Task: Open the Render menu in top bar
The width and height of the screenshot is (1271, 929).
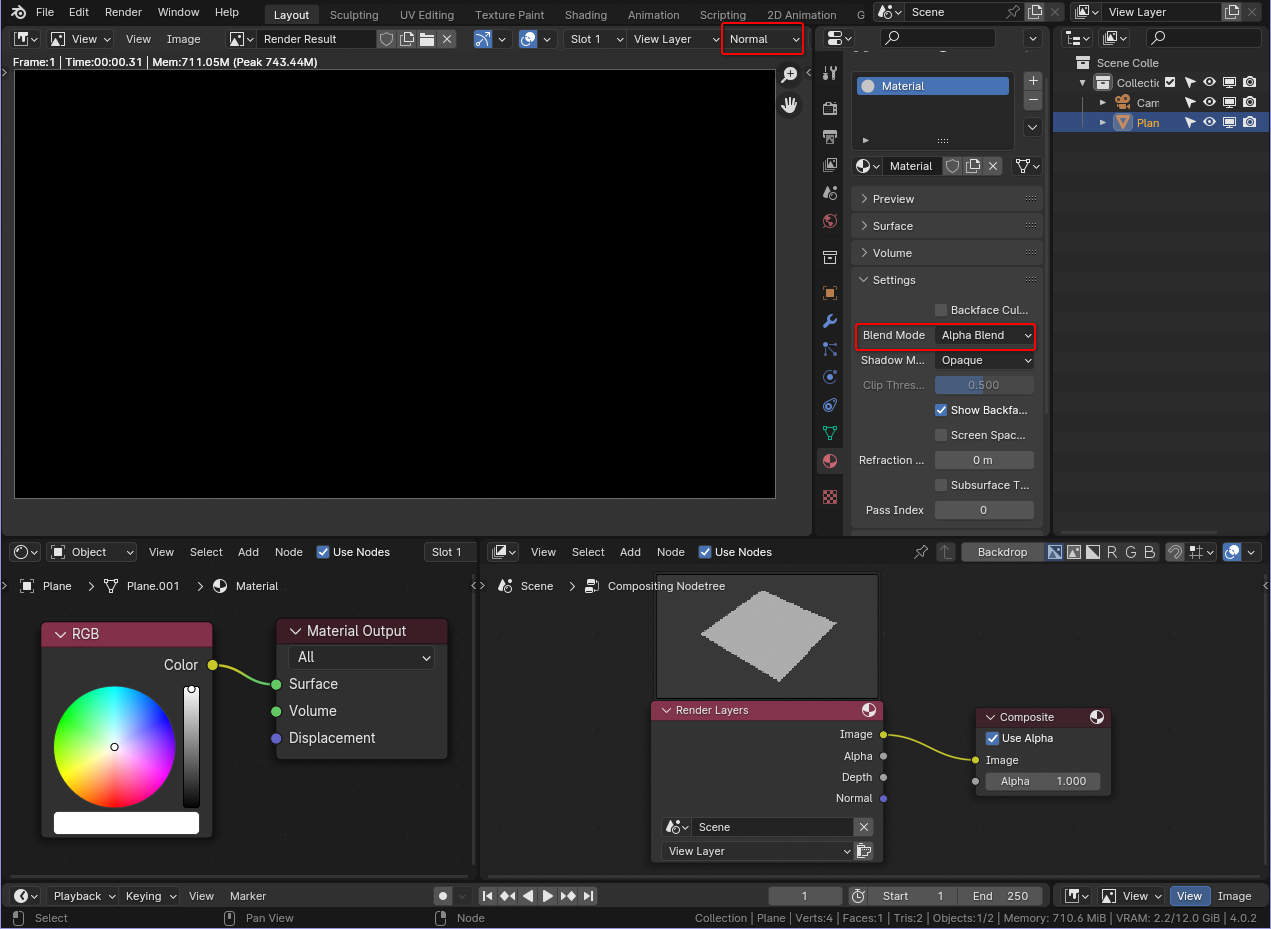Action: (x=123, y=12)
